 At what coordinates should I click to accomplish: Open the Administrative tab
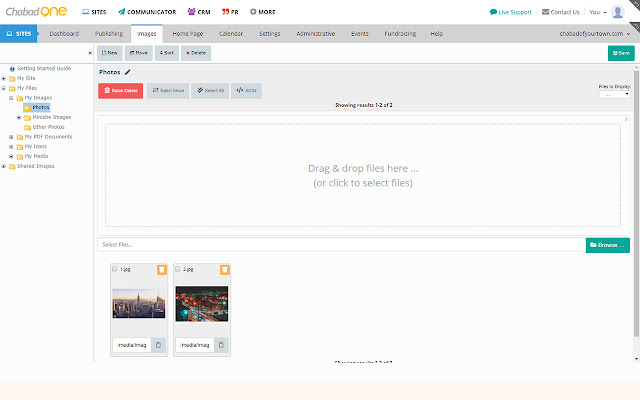(x=316, y=34)
